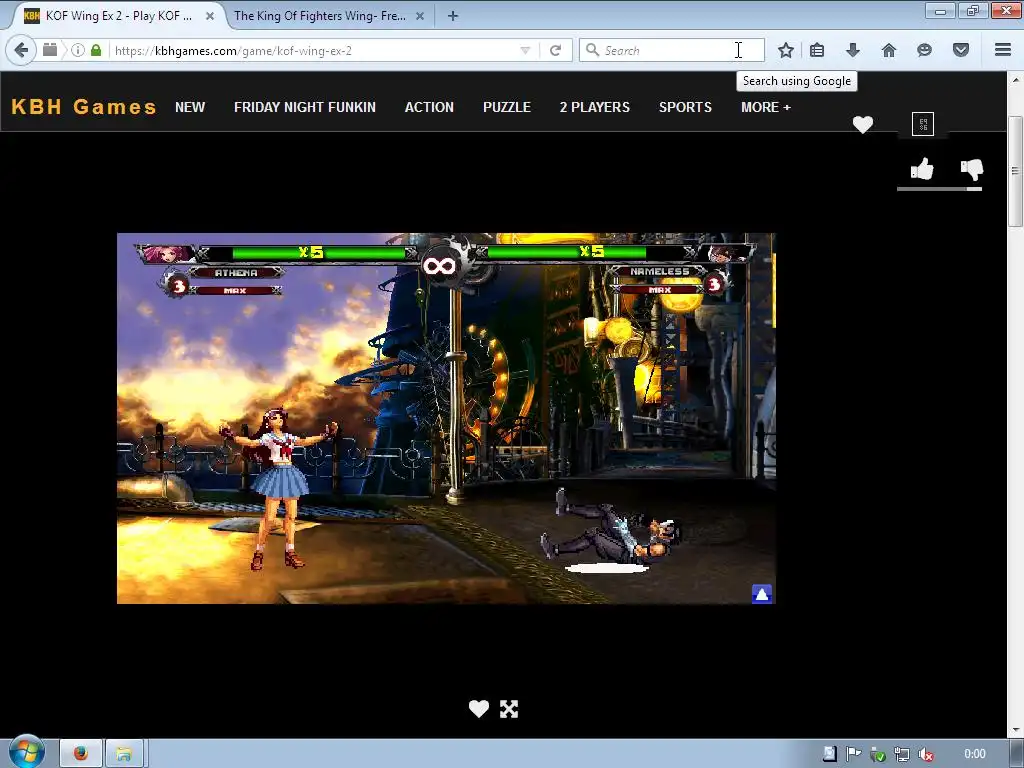The image size is (1024, 768).
Task: Click the site information (i) icon
Action: pyautogui.click(x=78, y=50)
